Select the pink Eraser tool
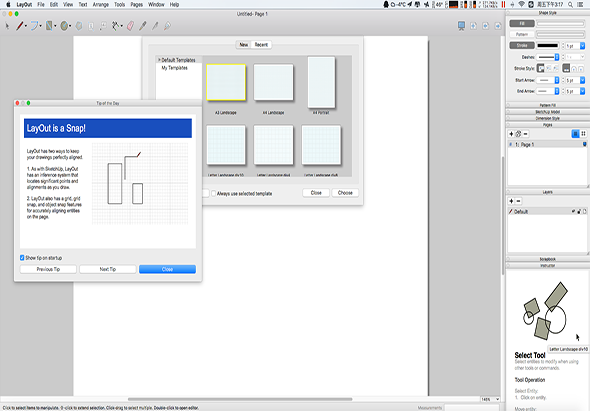The width and height of the screenshot is (590, 411). pos(131,26)
